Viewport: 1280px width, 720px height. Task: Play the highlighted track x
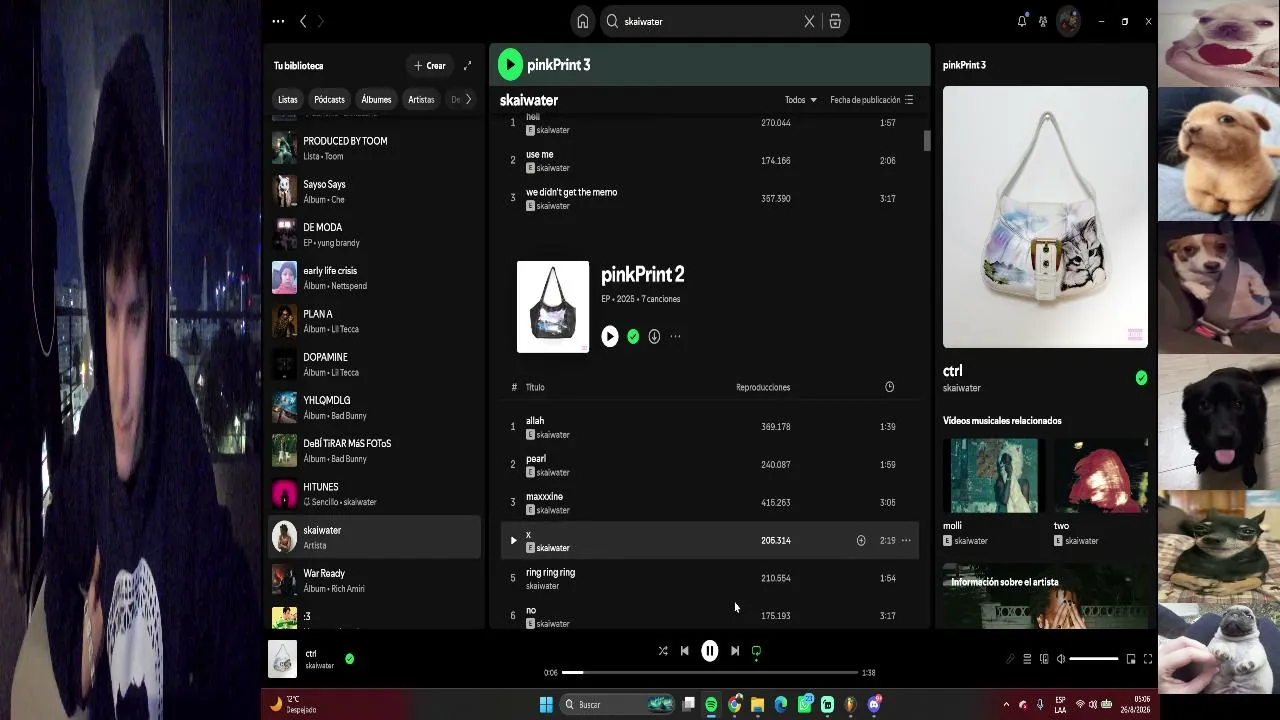click(x=514, y=541)
